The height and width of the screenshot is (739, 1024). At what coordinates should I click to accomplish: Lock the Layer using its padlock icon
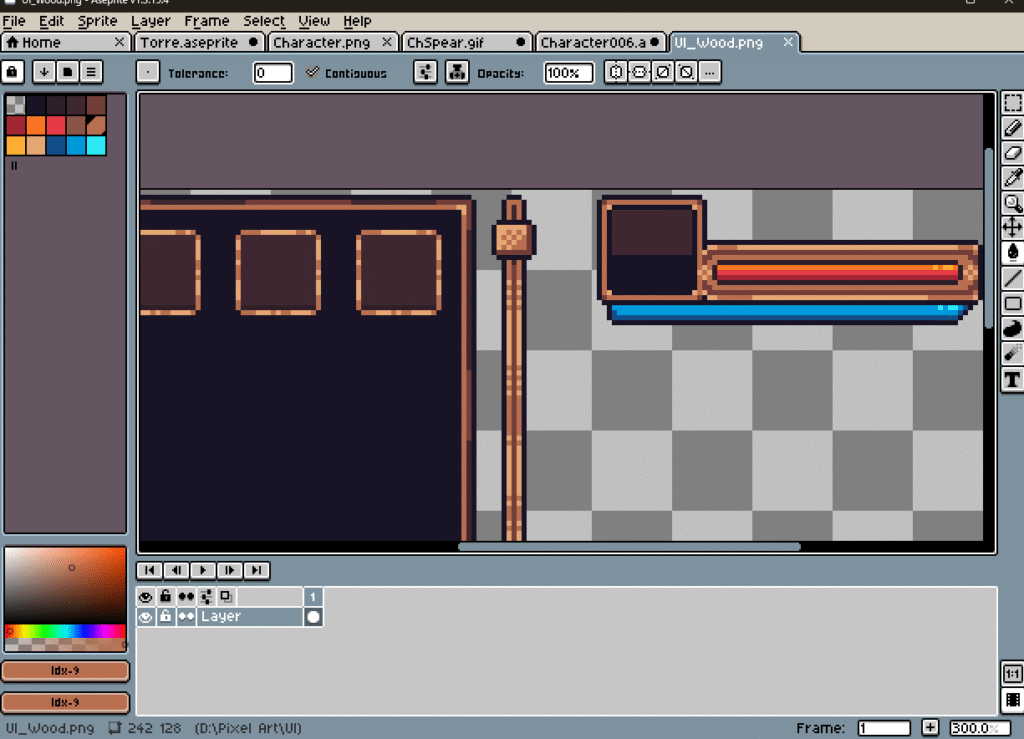[166, 617]
